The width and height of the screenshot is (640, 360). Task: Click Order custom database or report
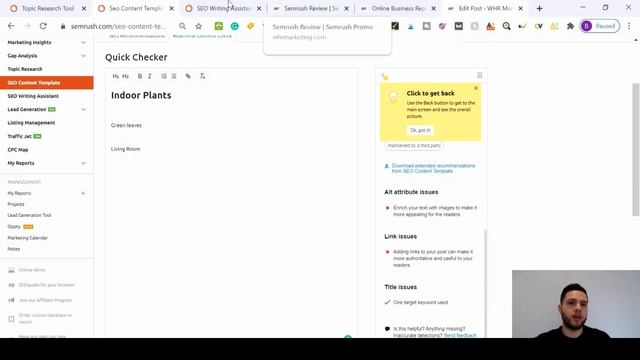pyautogui.click(x=45, y=318)
